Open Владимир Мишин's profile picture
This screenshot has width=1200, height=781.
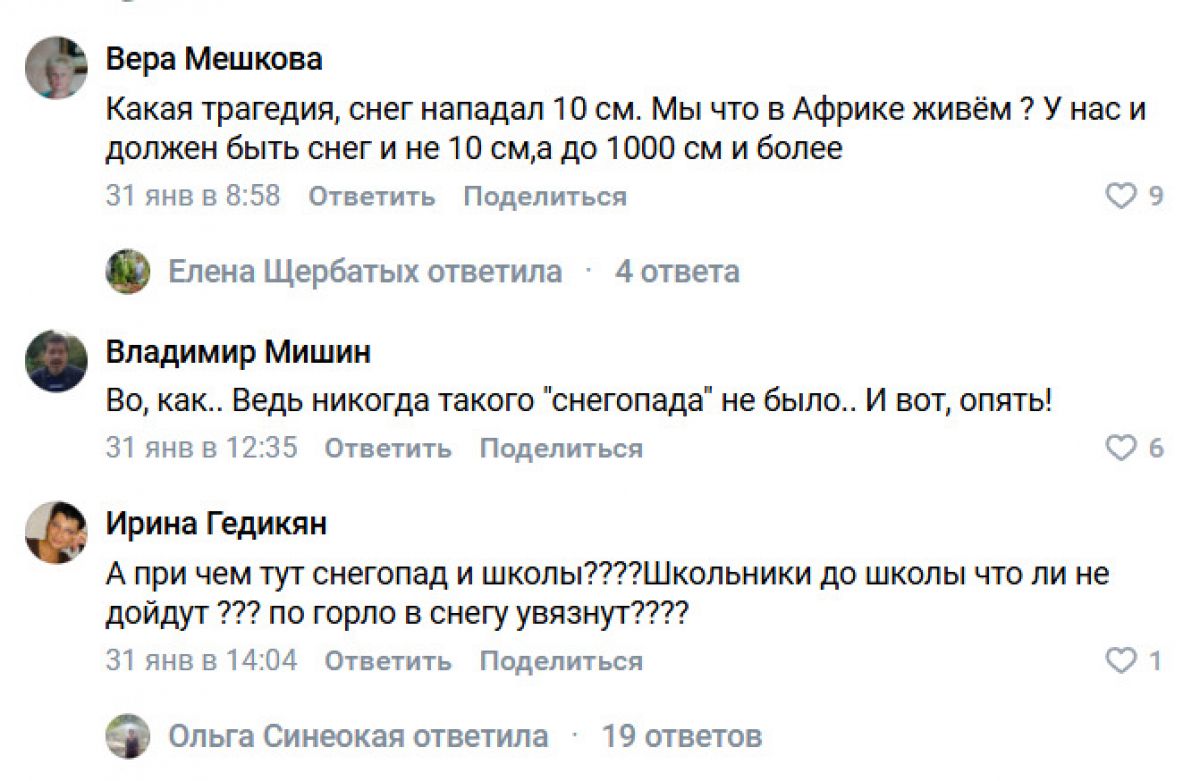tap(56, 361)
